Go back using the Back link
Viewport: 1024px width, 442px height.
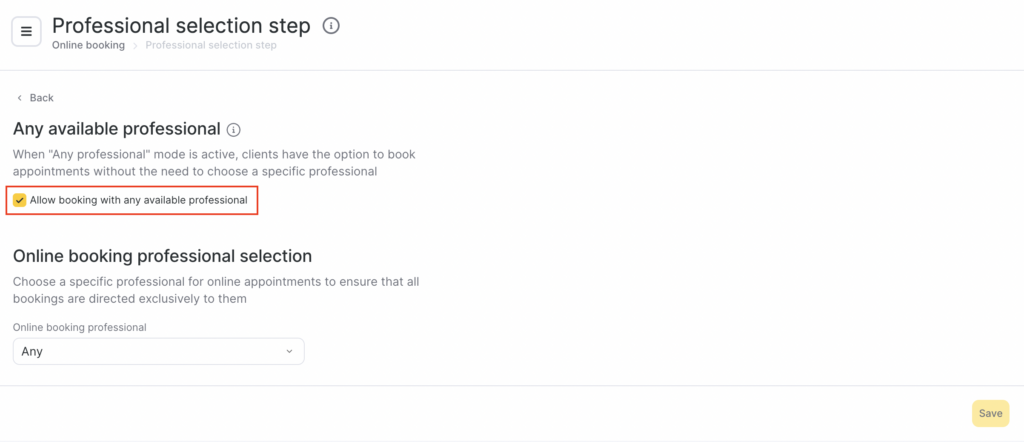click(x=41, y=98)
